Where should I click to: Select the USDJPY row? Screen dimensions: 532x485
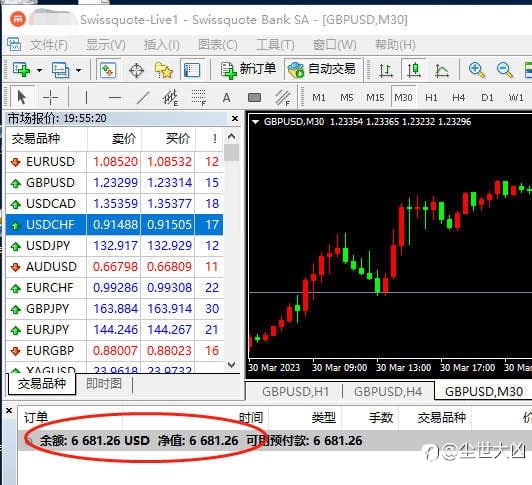tap(114, 246)
